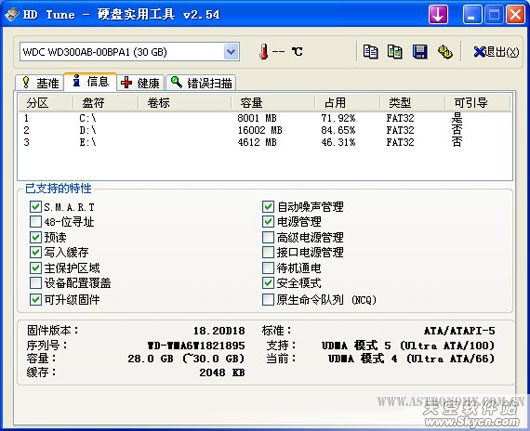Click firmware version 18.20D18

[219, 331]
